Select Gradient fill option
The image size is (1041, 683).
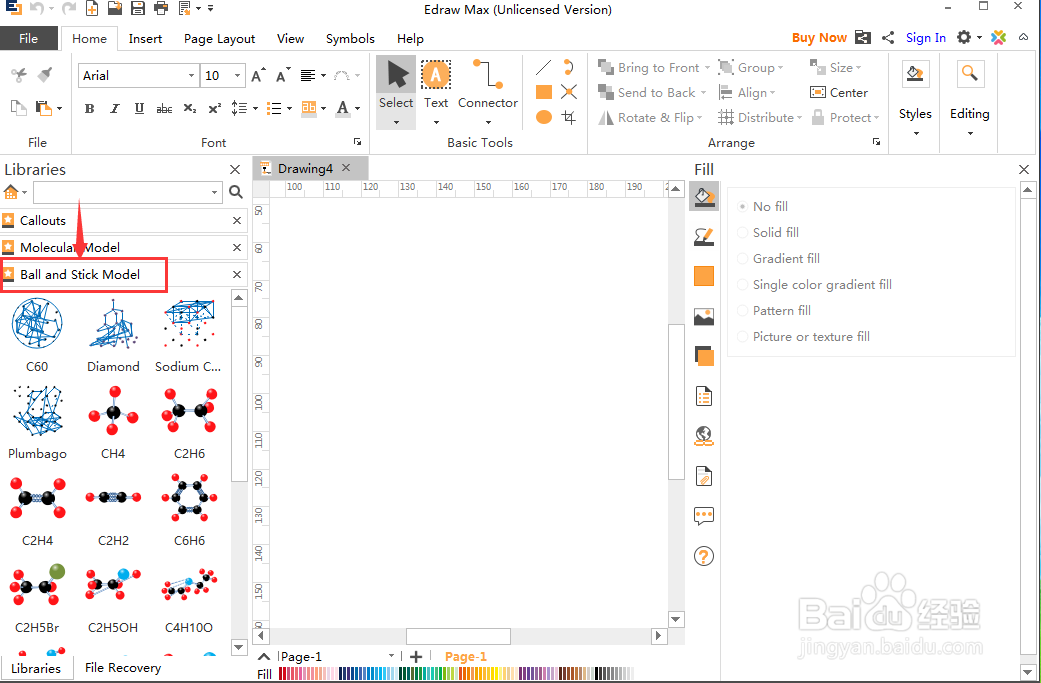coord(779,258)
